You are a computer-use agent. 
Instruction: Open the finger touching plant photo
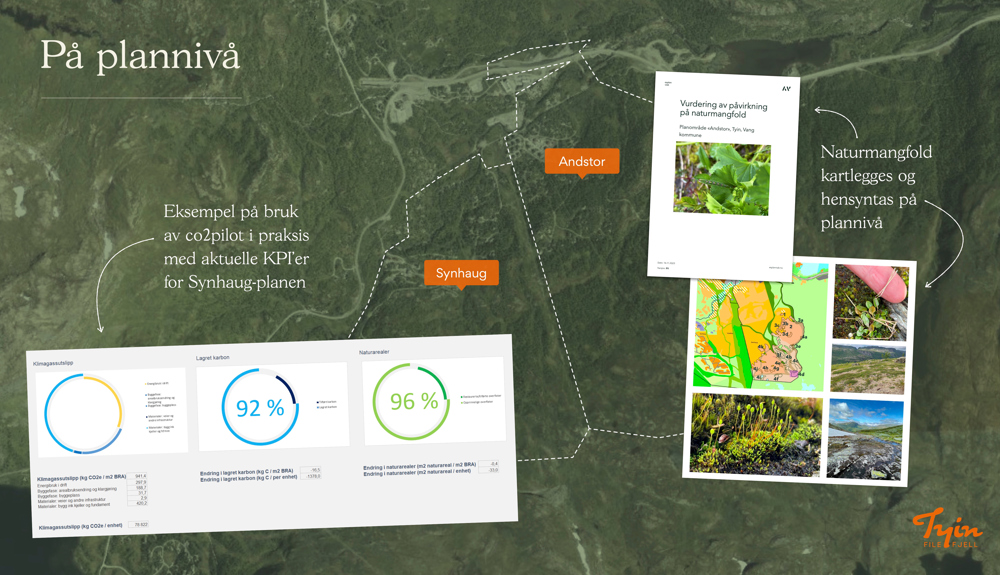coord(871,301)
